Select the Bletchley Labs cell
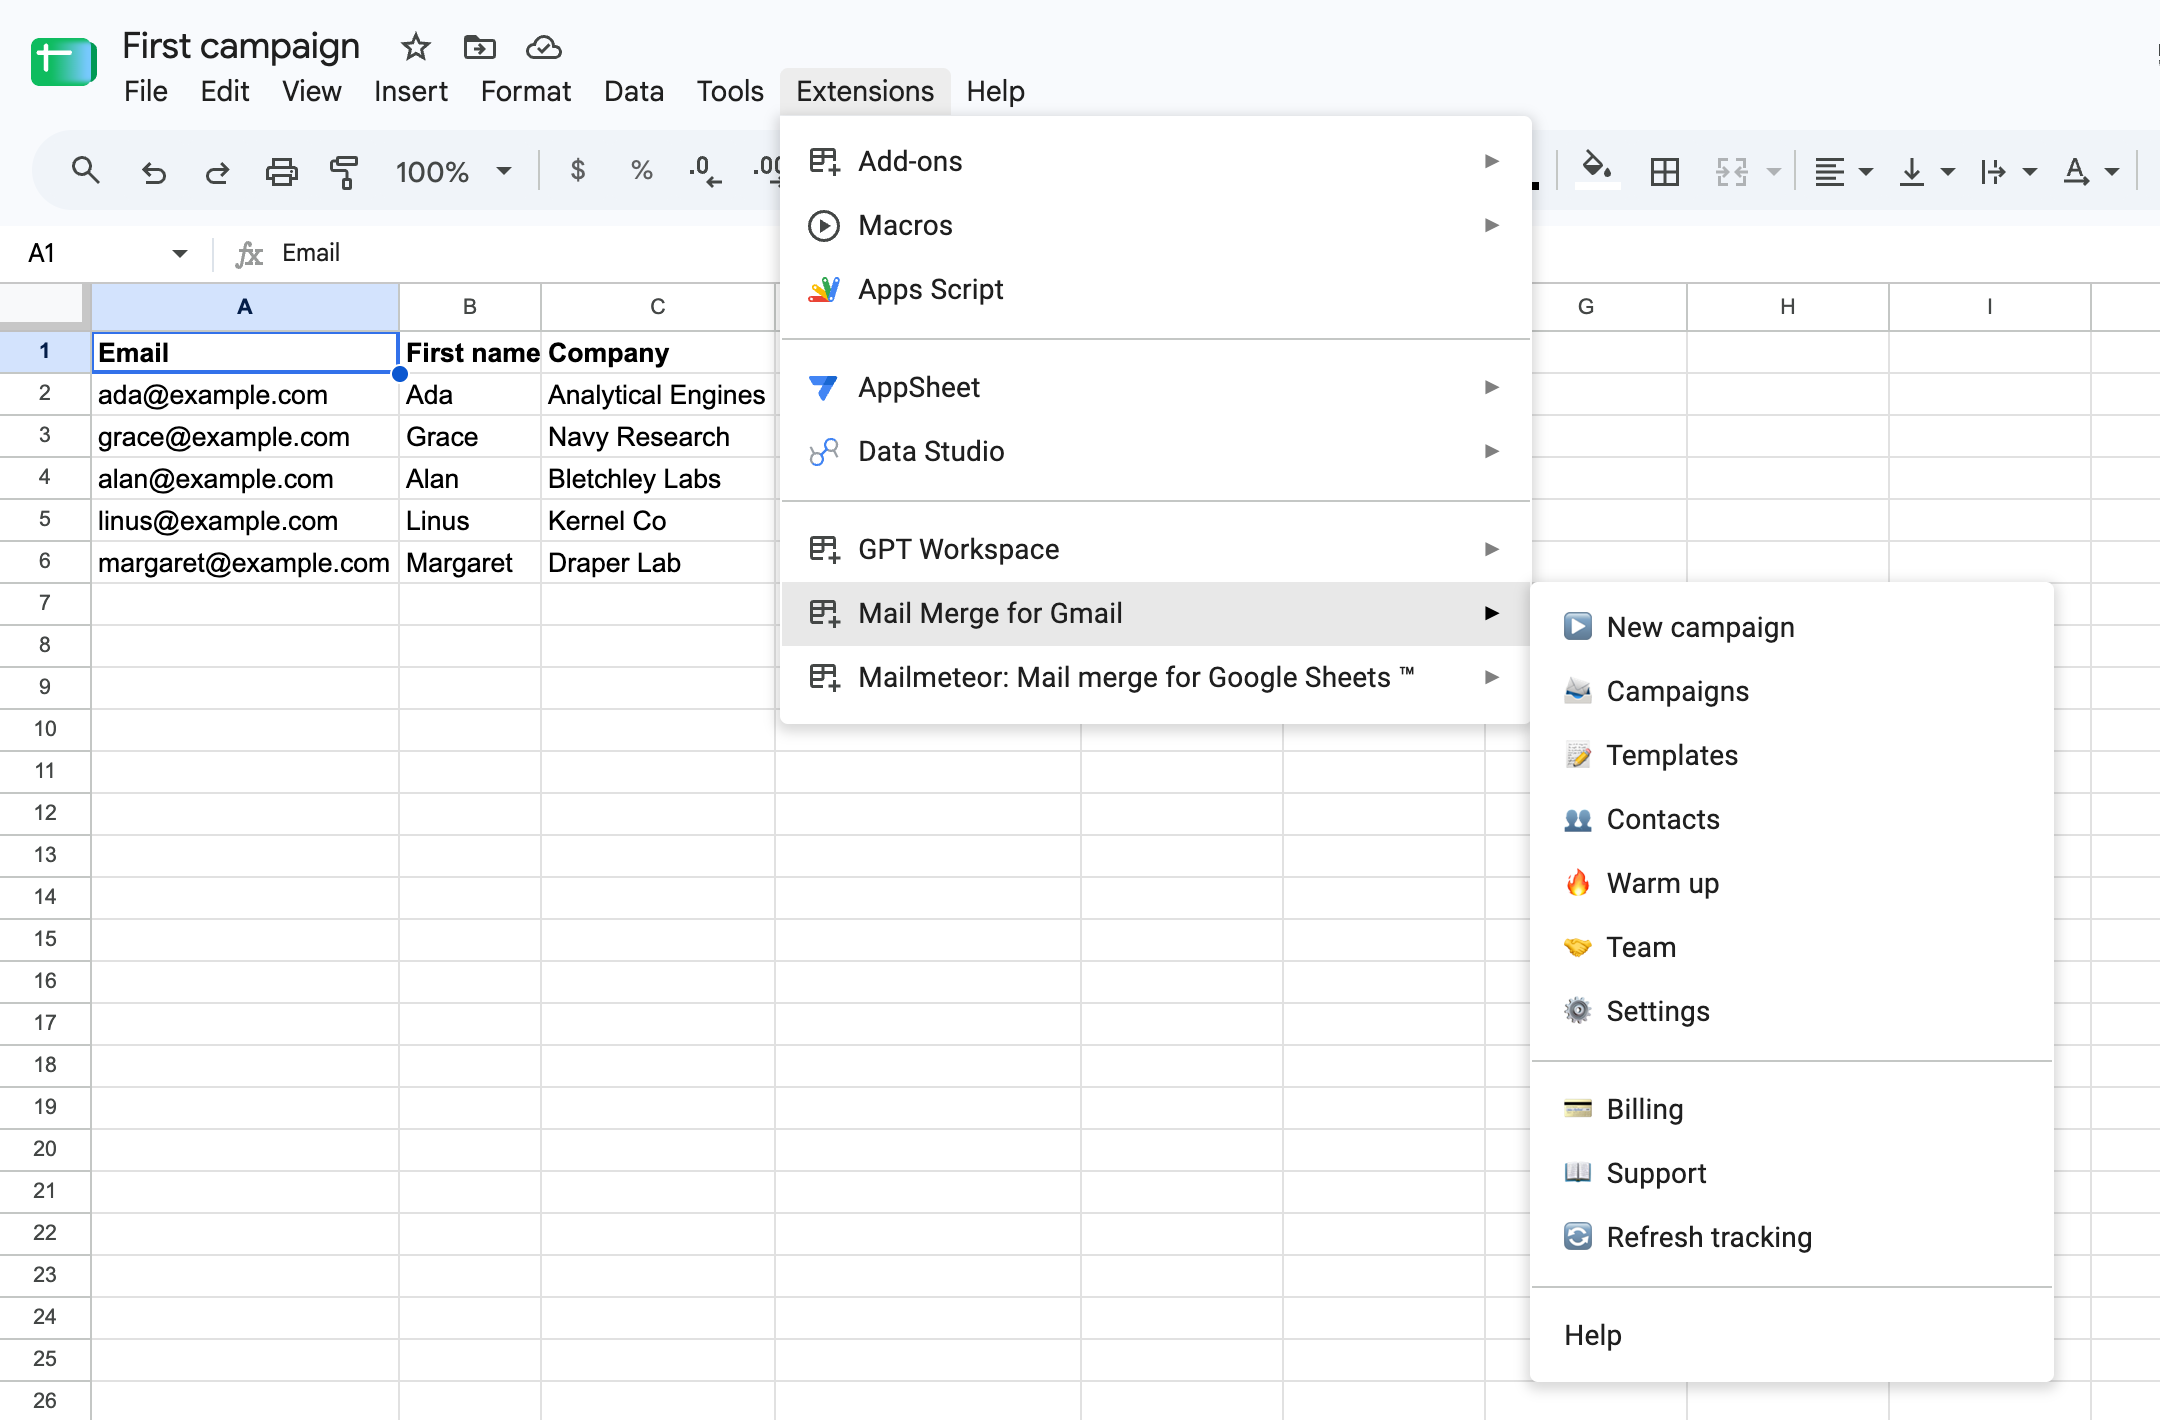This screenshot has height=1420, width=2160. (657, 479)
